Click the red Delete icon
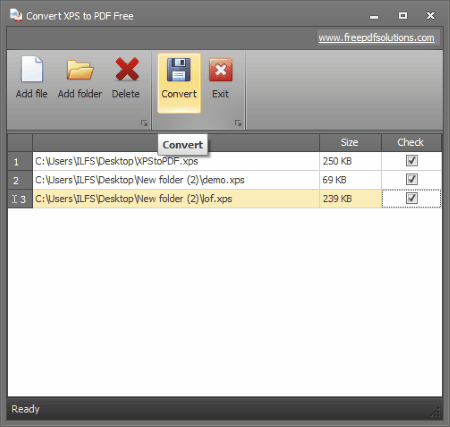Screen dimensions: 450x427 [127, 69]
